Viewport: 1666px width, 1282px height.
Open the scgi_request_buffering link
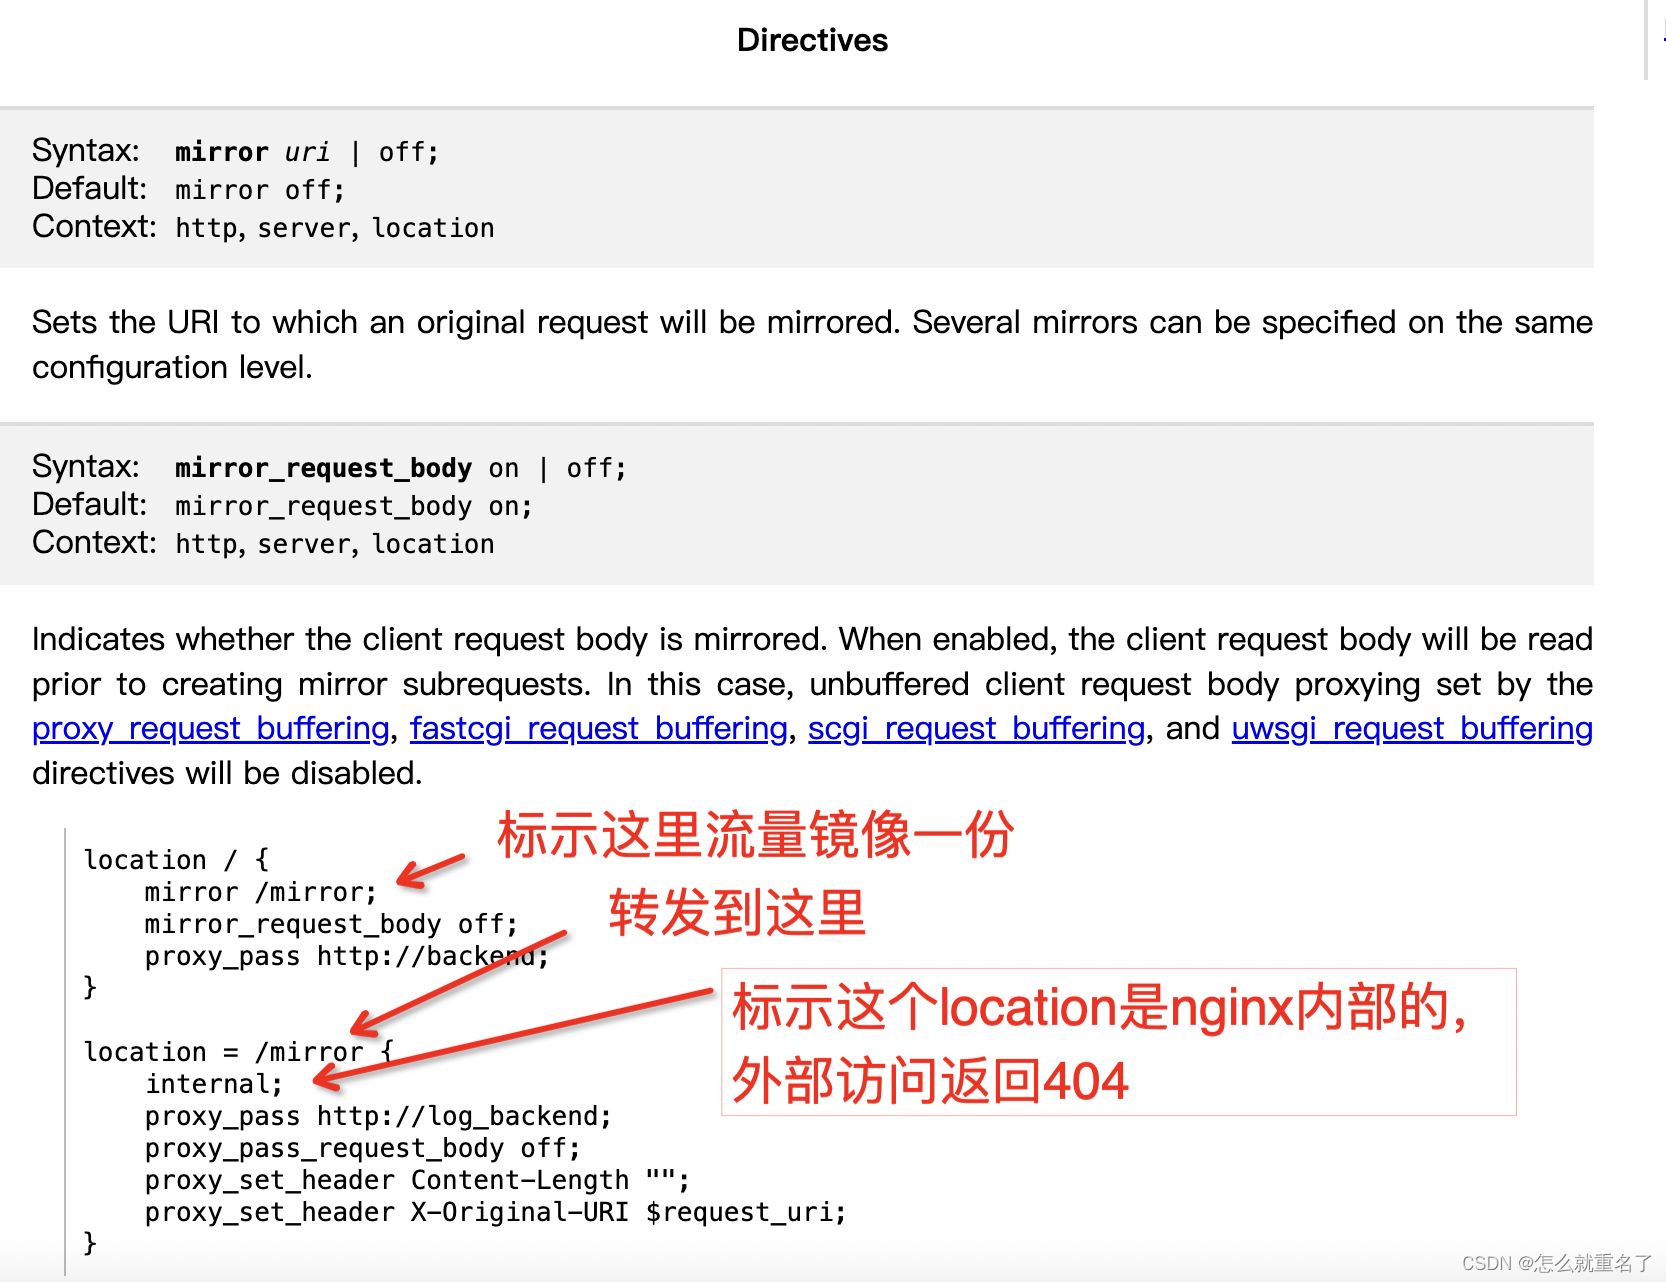pyautogui.click(x=976, y=728)
